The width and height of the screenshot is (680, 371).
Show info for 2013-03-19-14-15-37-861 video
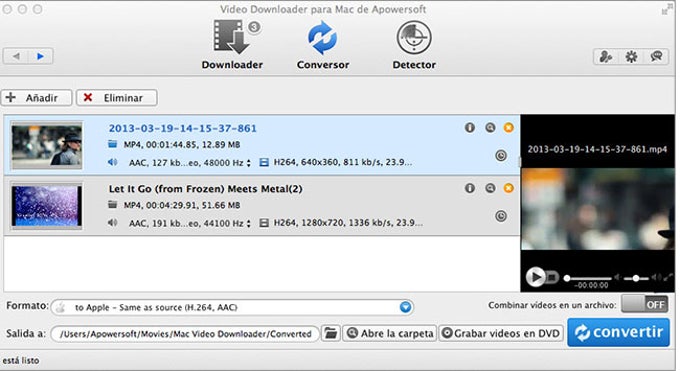pos(470,128)
